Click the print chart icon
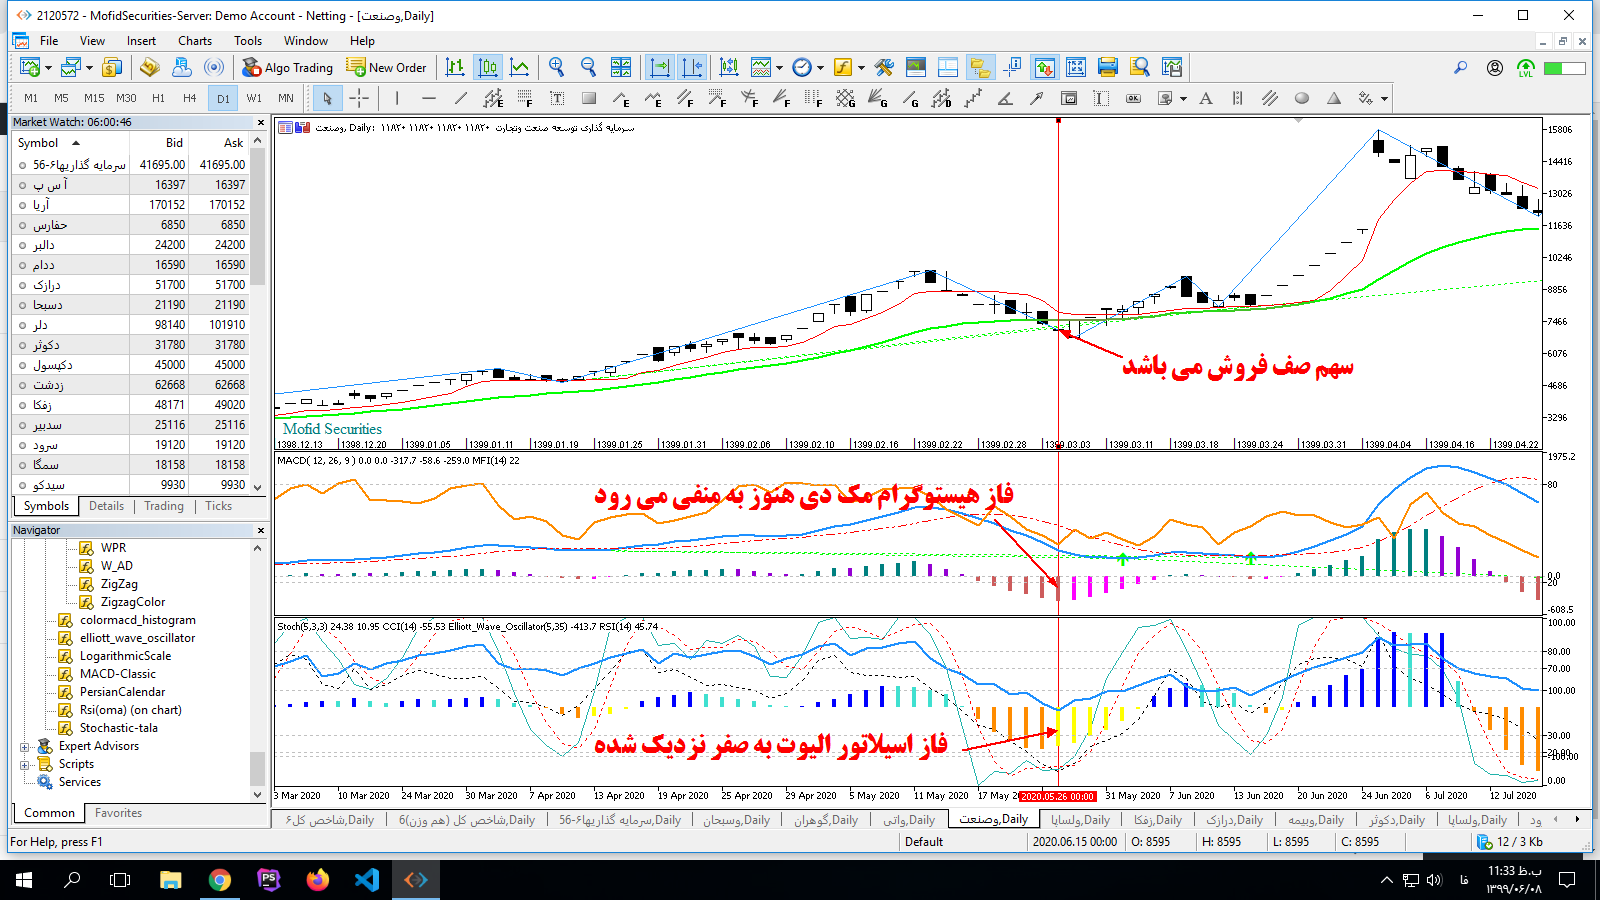This screenshot has width=1600, height=900. (1107, 68)
